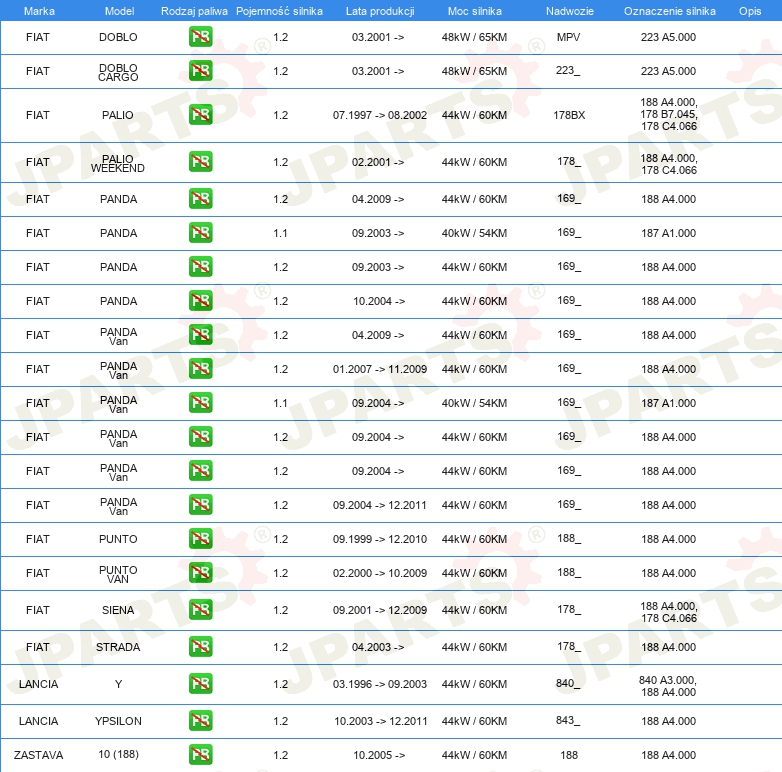The height and width of the screenshot is (772, 782).
Task: Click production dates 07.1997 -> 08.2002
Action: click(380, 115)
